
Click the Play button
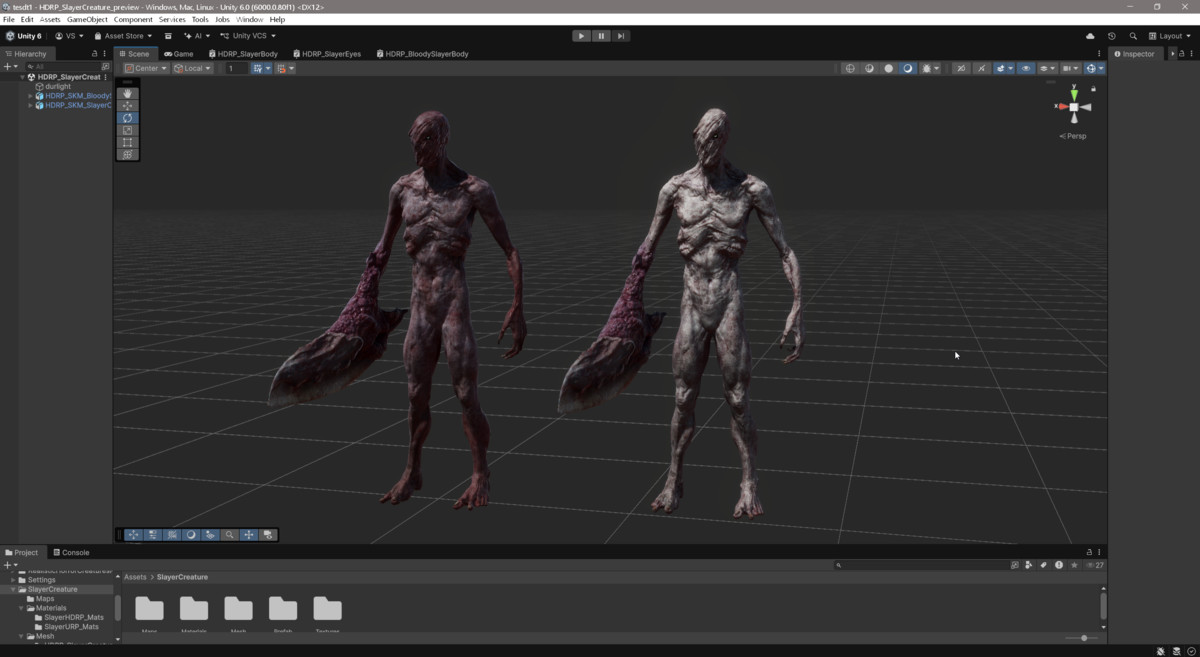581,36
